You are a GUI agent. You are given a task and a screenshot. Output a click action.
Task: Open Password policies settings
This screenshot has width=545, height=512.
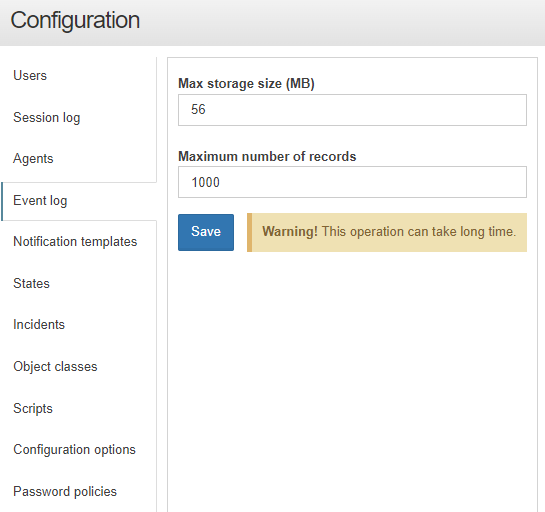(x=65, y=491)
